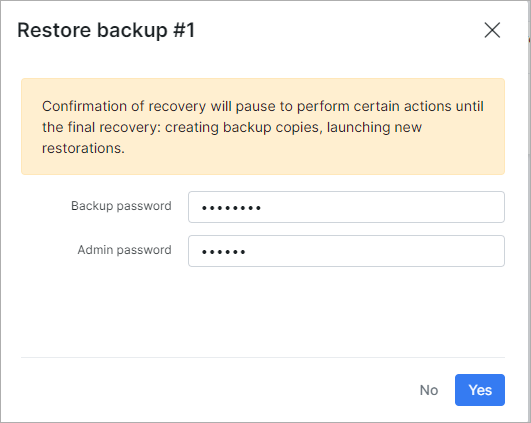Click the word 'restorations.' in the warning
Image resolution: width=531 pixels, height=423 pixels.
pos(83,148)
